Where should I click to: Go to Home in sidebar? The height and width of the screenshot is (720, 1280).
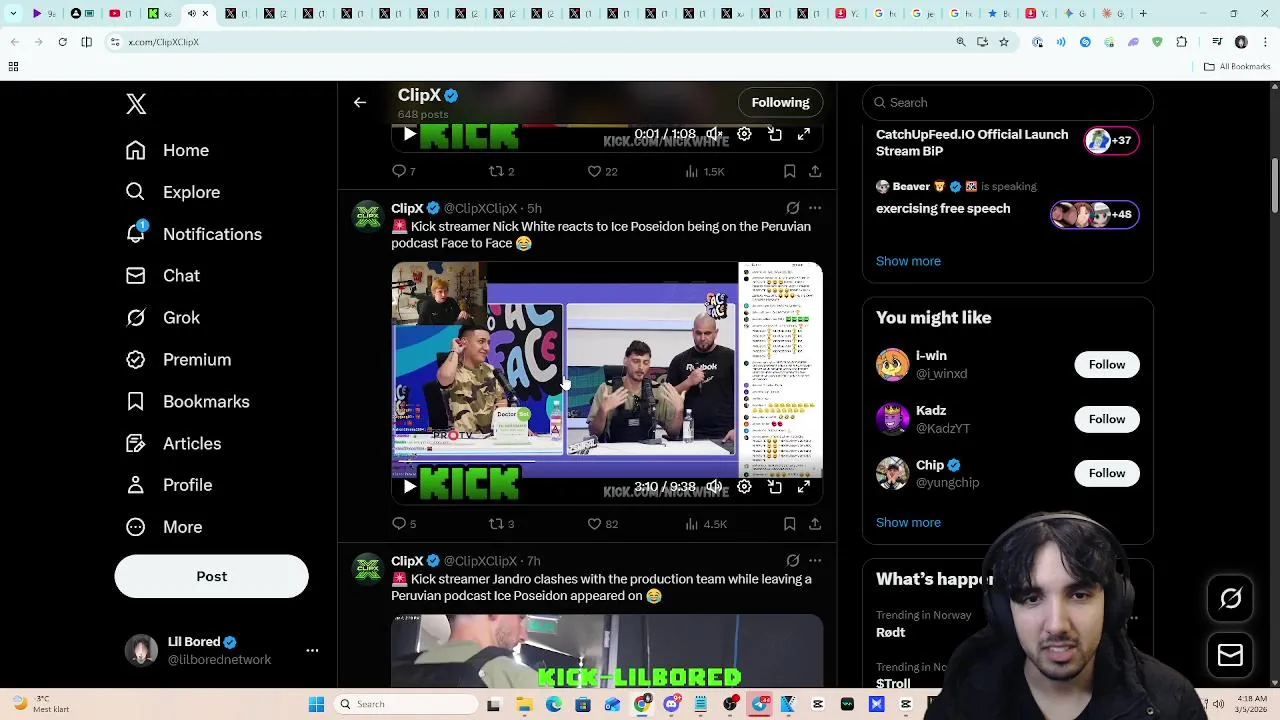(168, 150)
